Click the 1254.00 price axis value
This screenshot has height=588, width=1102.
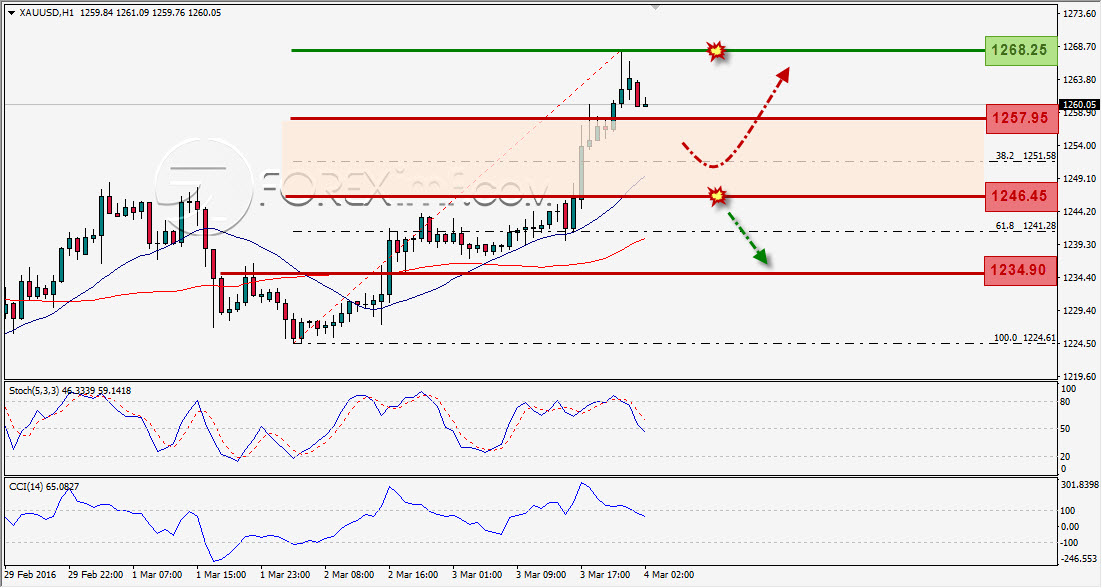tap(1080, 145)
